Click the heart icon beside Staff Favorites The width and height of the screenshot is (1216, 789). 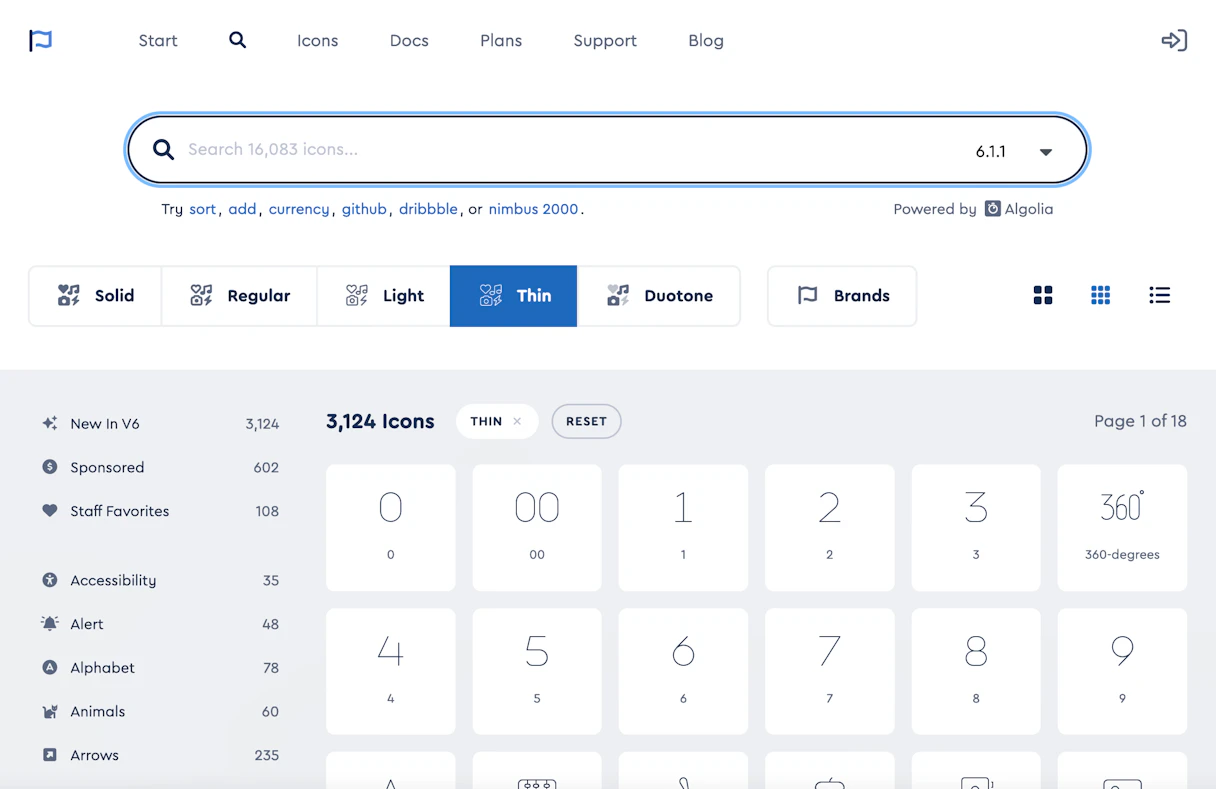click(49, 510)
